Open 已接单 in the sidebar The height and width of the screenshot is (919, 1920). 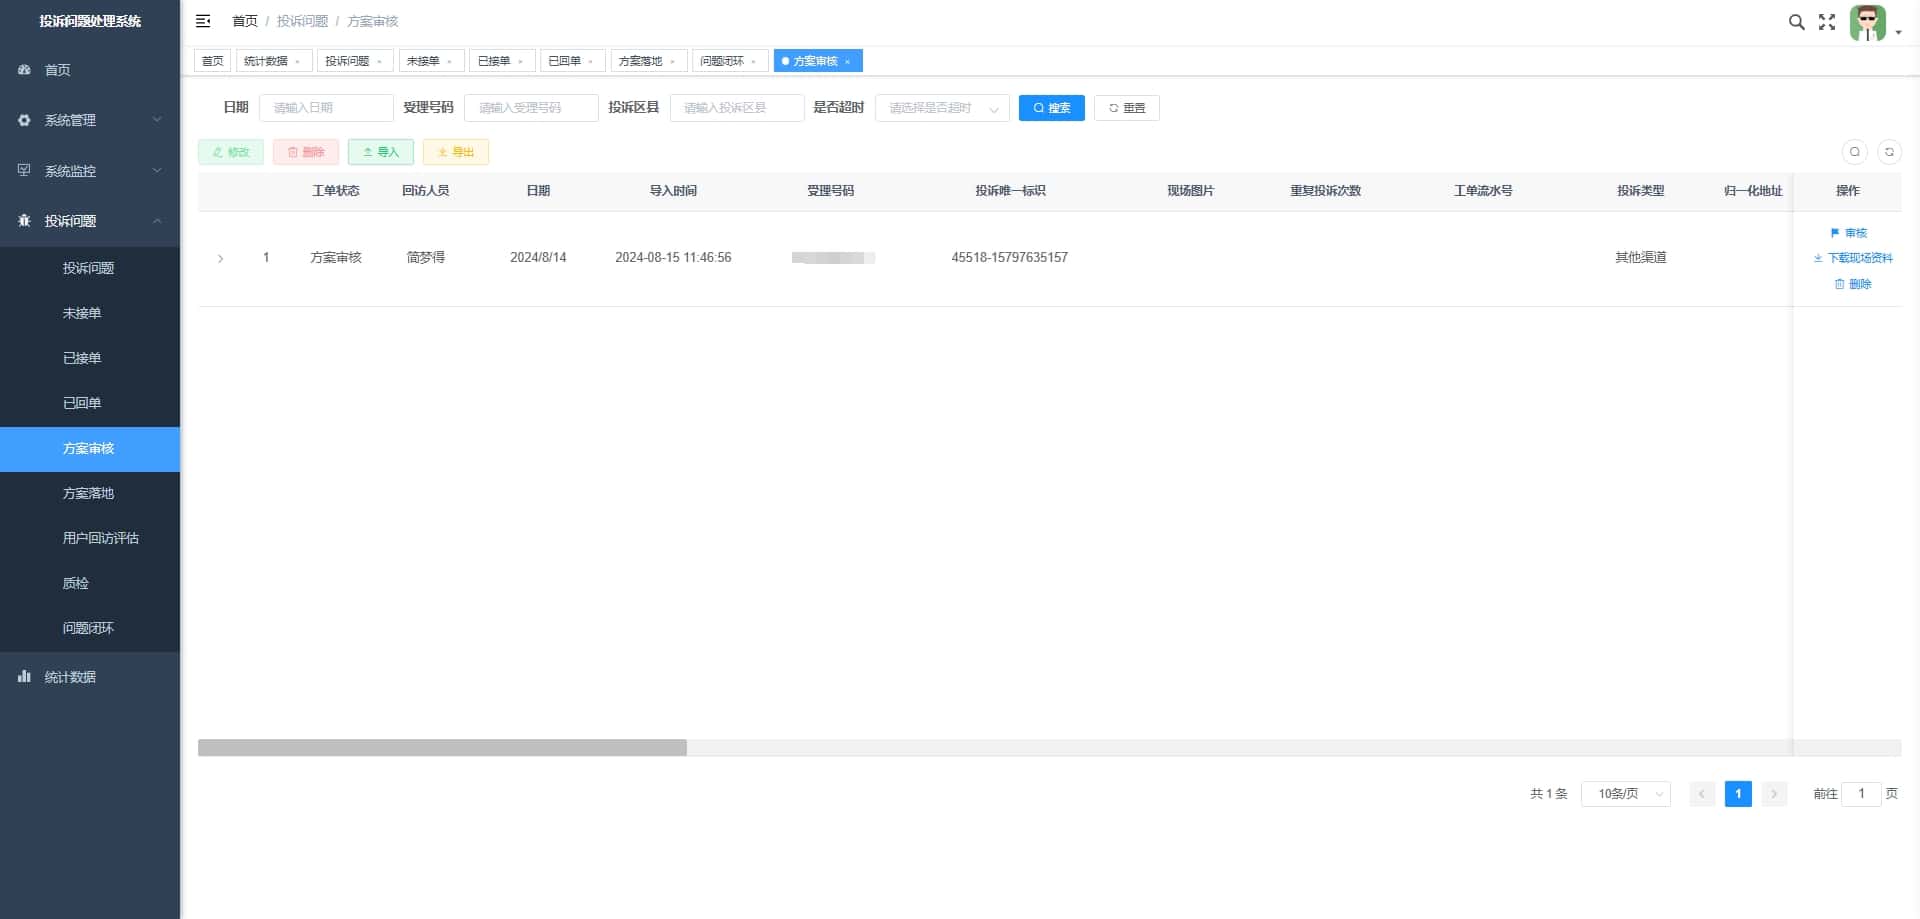[90, 358]
